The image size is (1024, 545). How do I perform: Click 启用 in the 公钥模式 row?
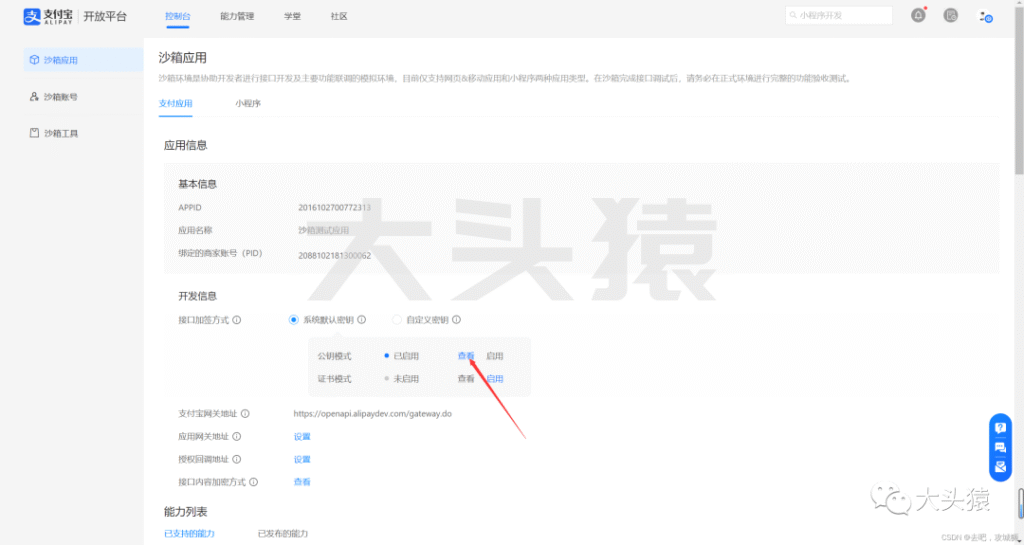point(495,356)
